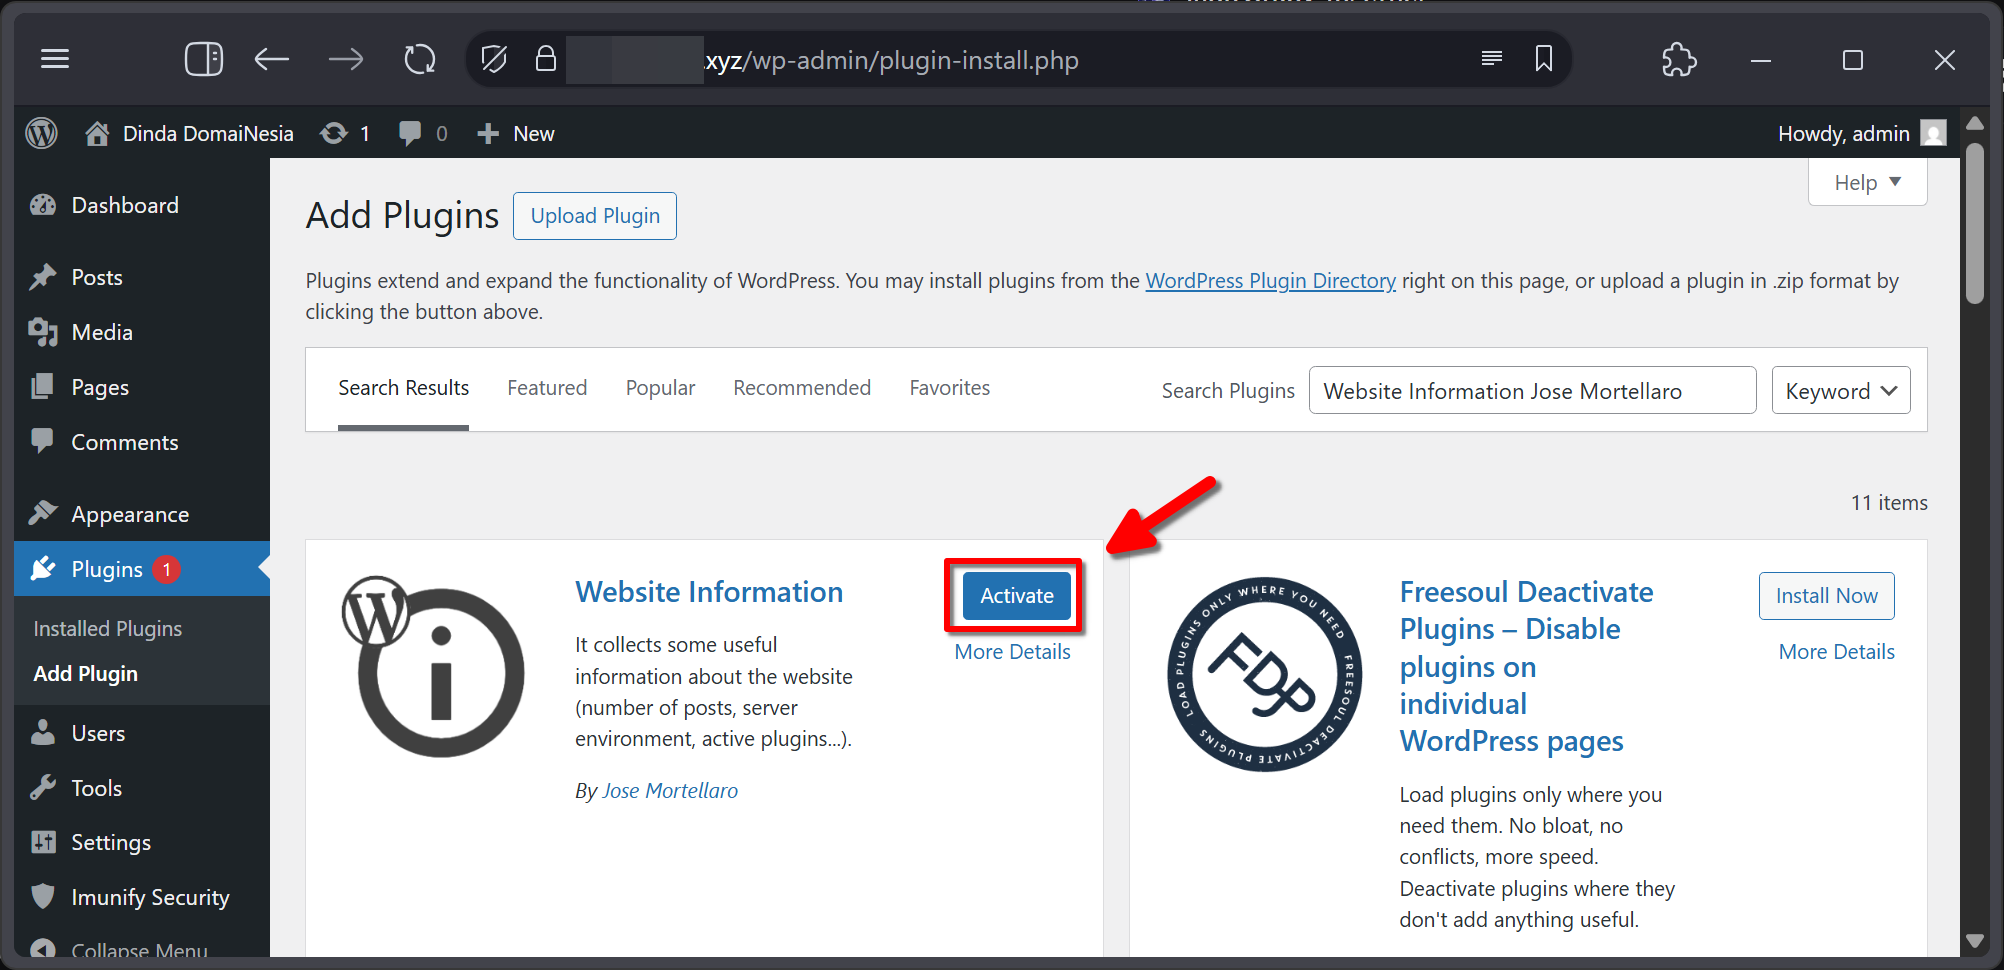2004x970 pixels.
Task: Click scrollbar up arrow
Action: (x=1974, y=124)
